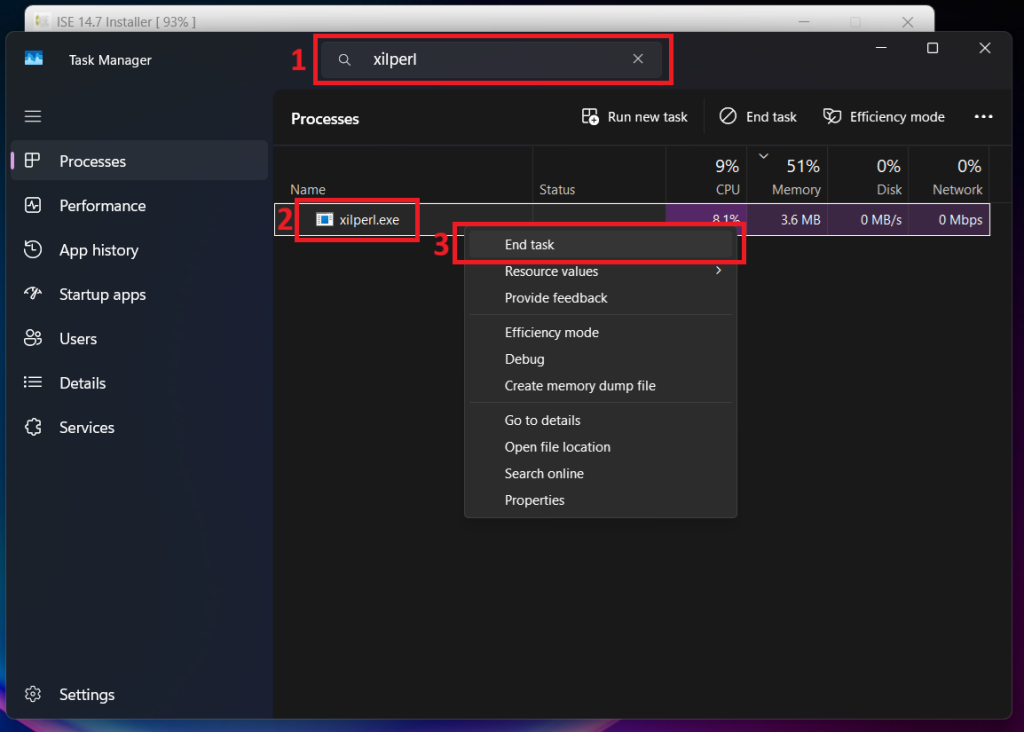The height and width of the screenshot is (732, 1024).
Task: Open the Processes page in sidebar
Action: [140, 161]
